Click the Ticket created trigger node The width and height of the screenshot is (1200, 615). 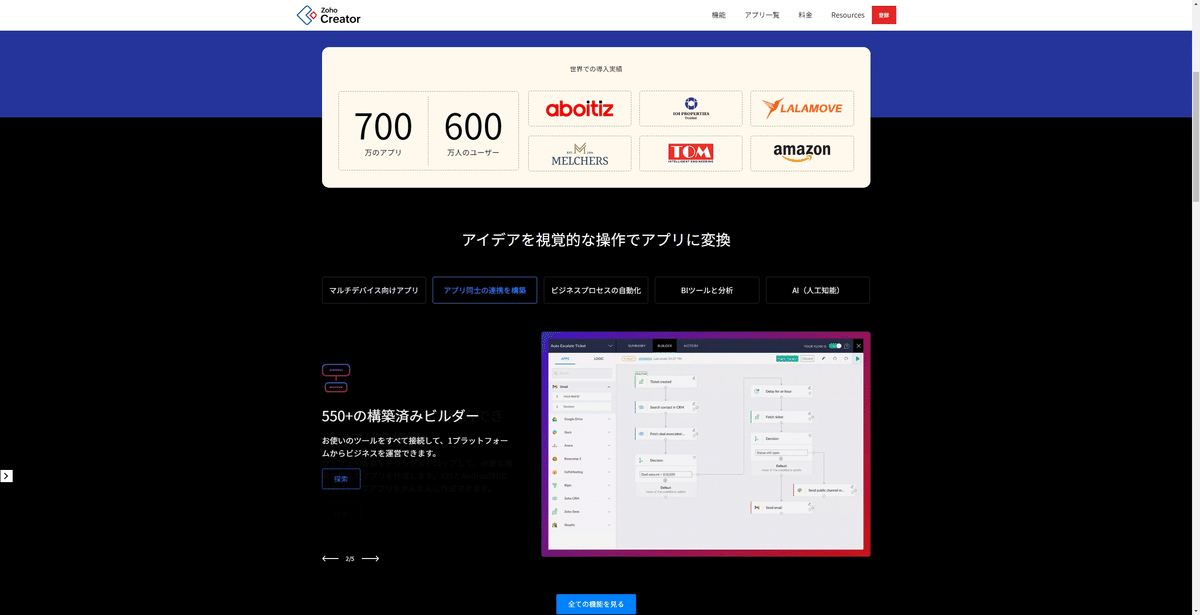pos(666,381)
